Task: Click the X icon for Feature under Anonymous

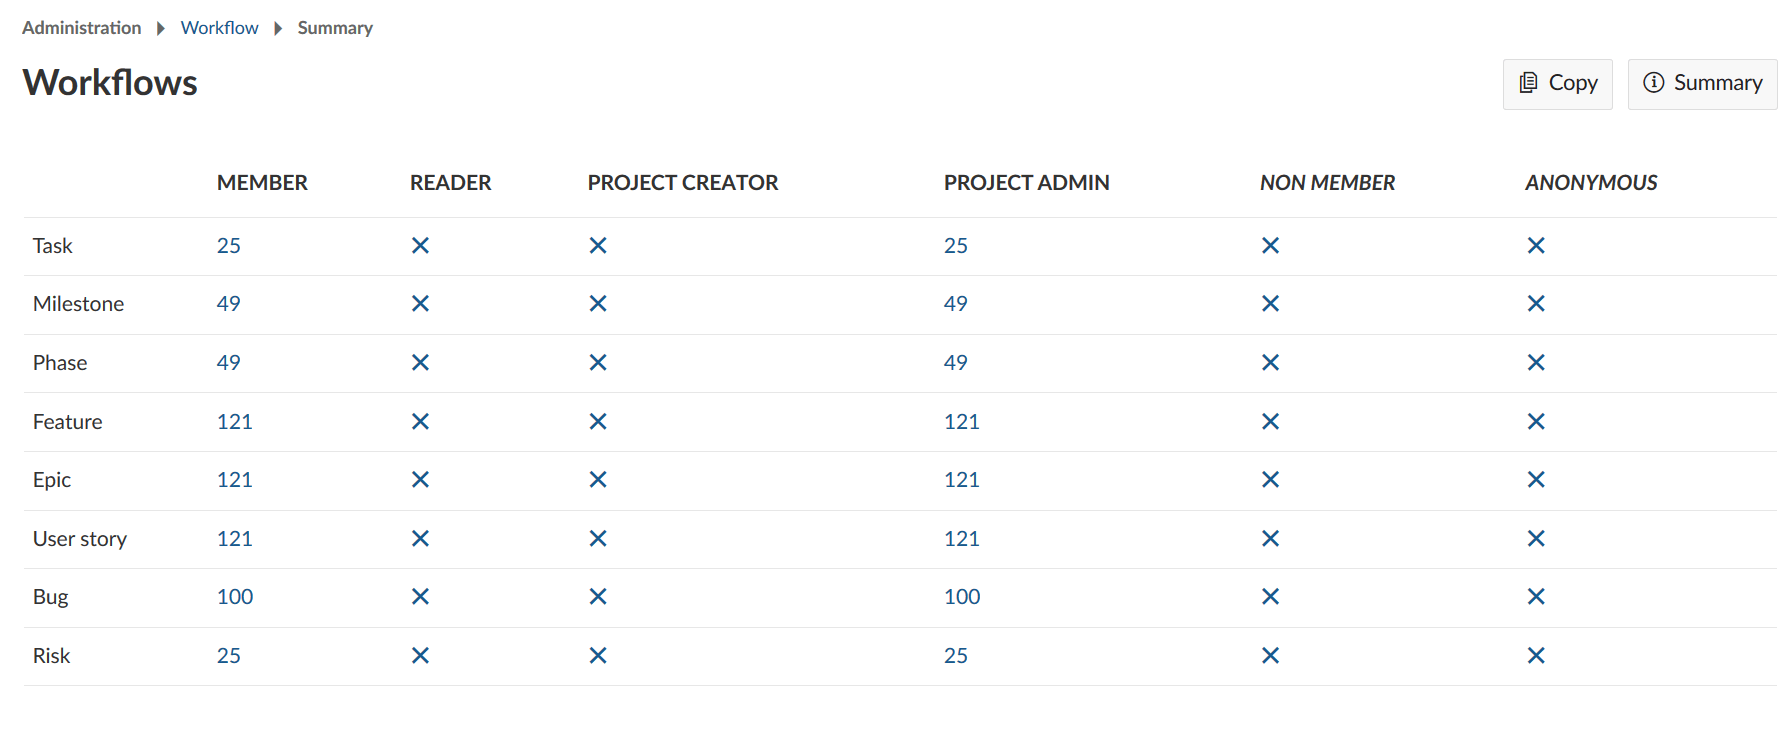Action: click(1536, 422)
